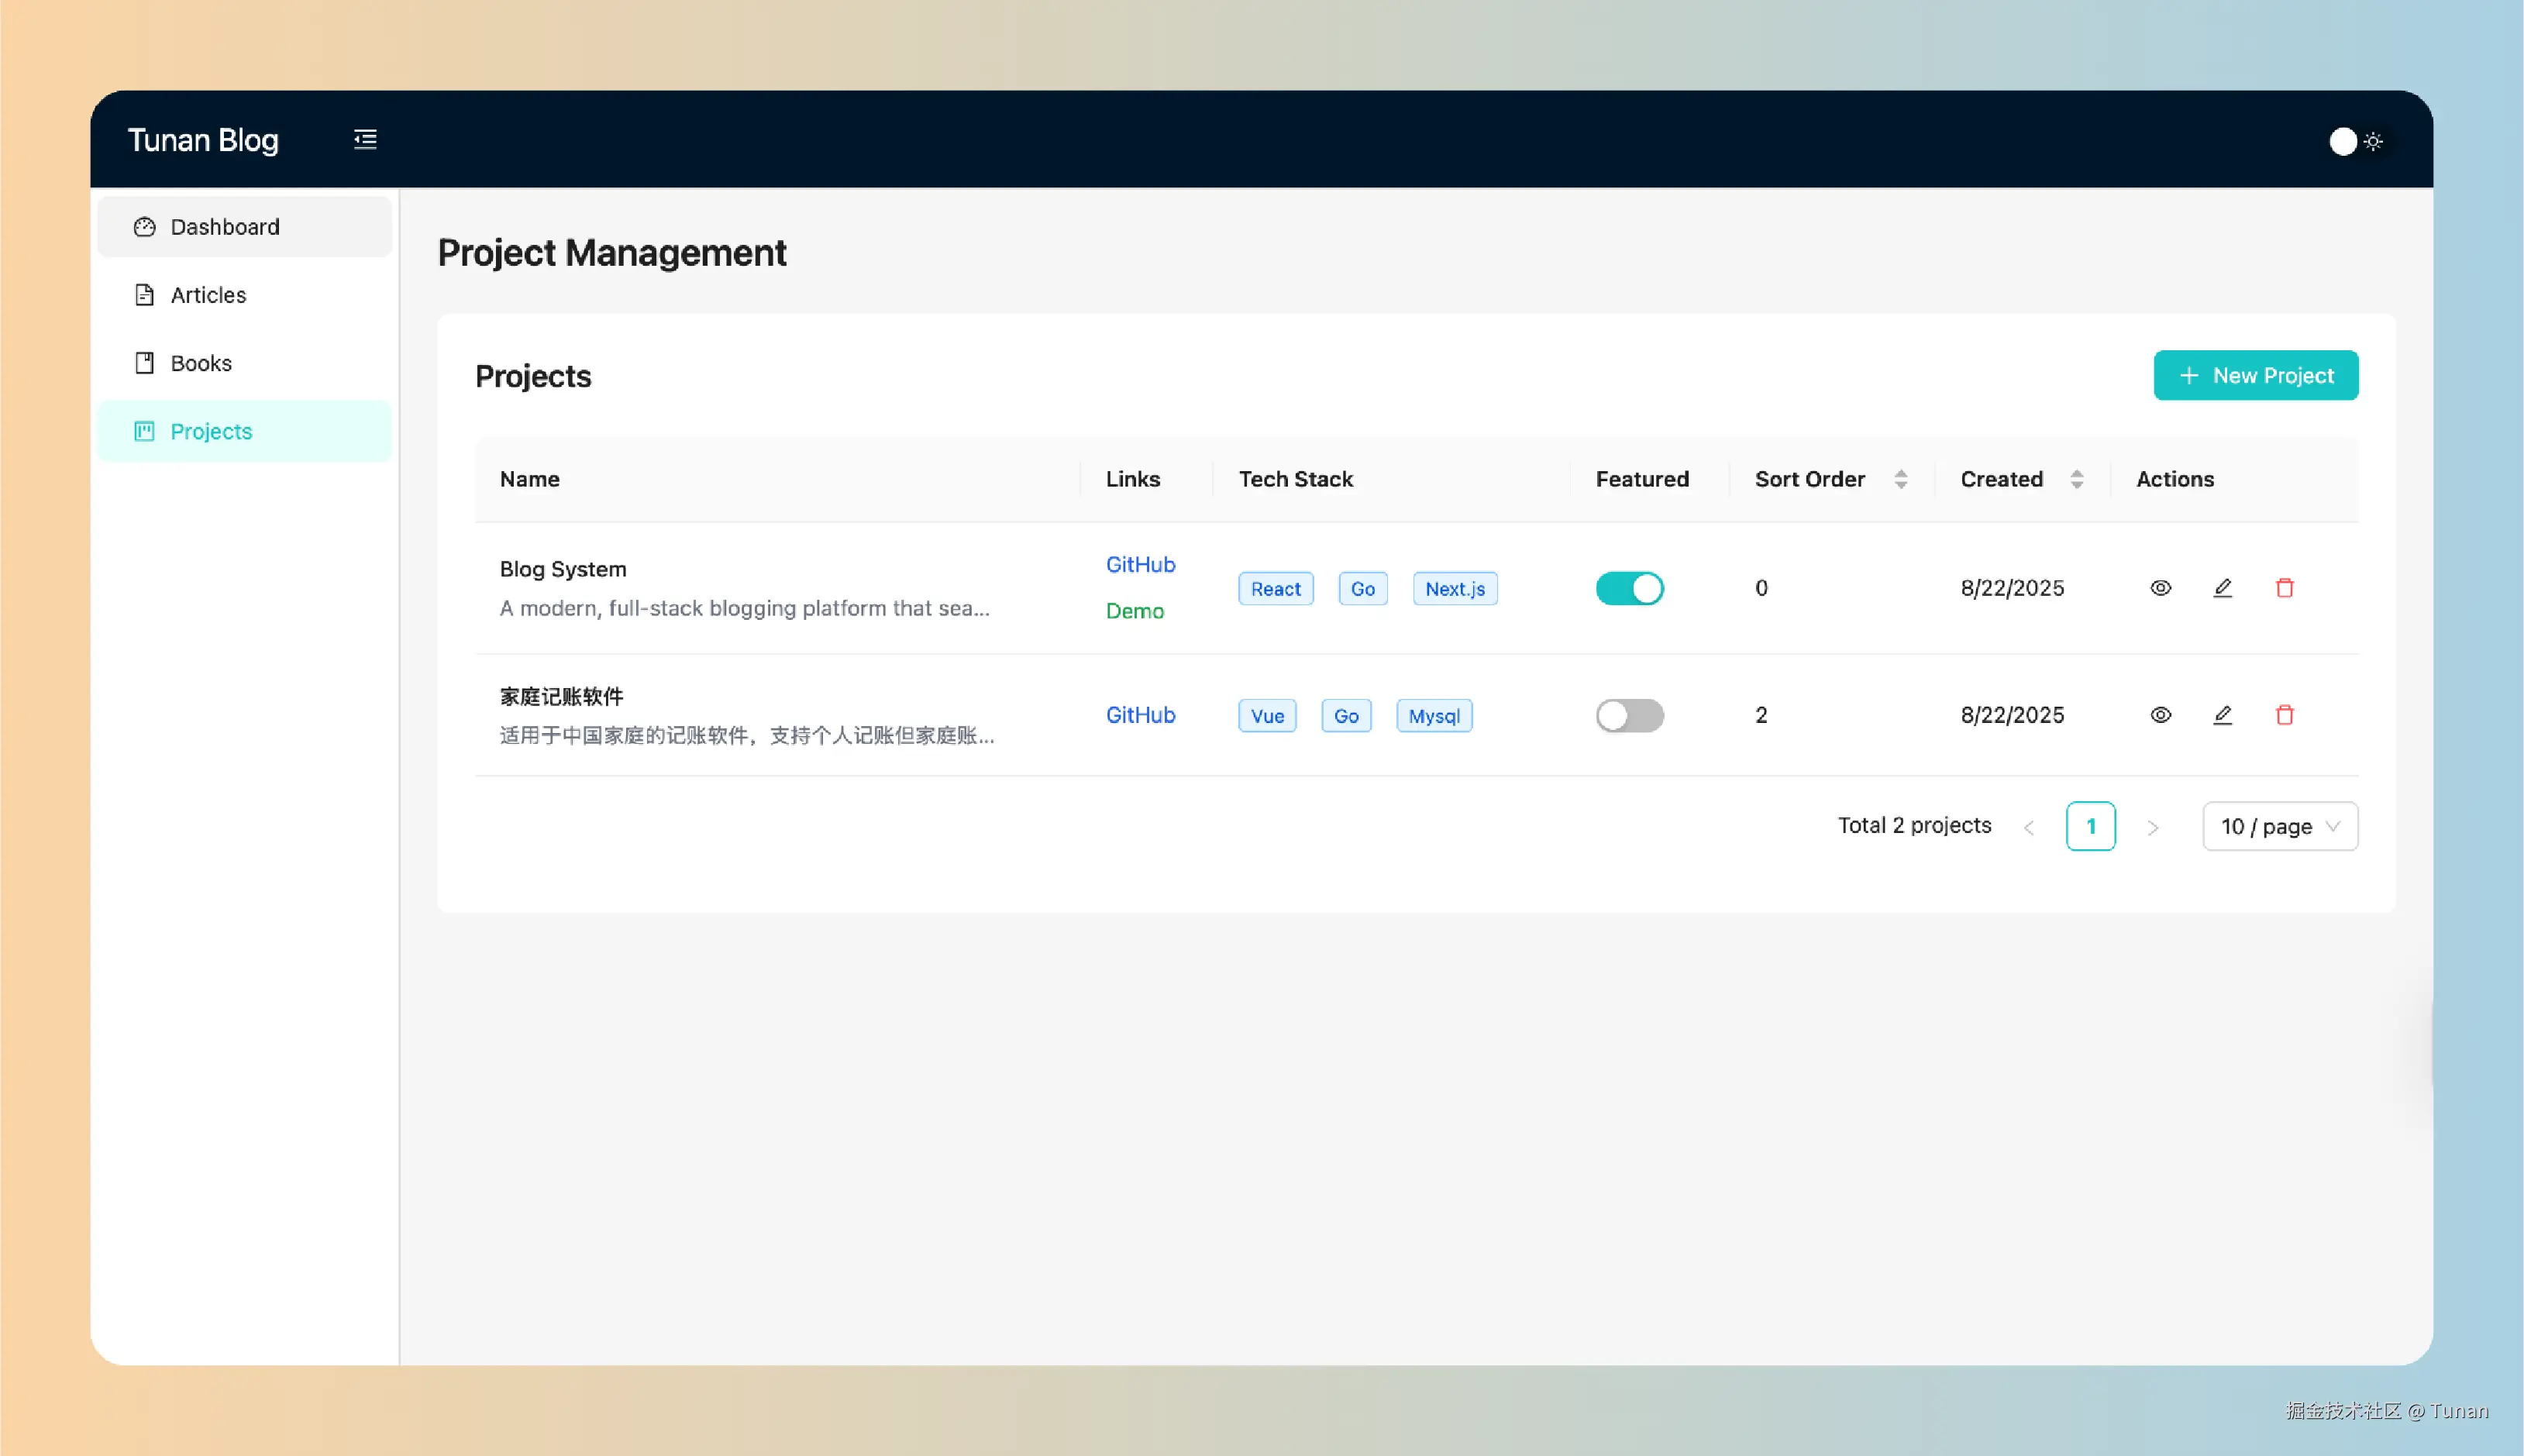Enable Featured toggle for 家庭记账软件
Screen dimensions: 2524x1456
[1629, 715]
